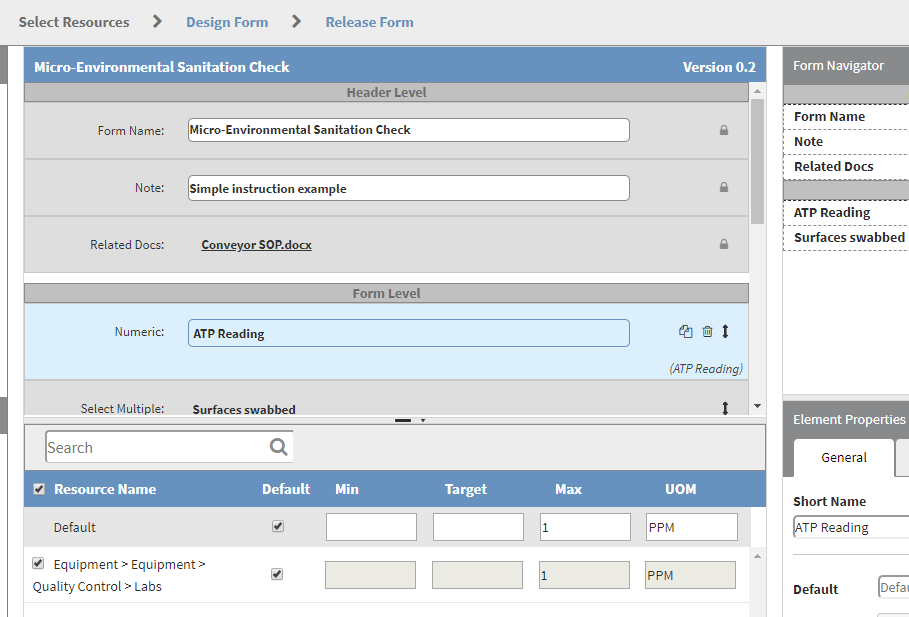The width and height of the screenshot is (909, 617).
Task: Click the UOM column header
Action: click(x=681, y=489)
